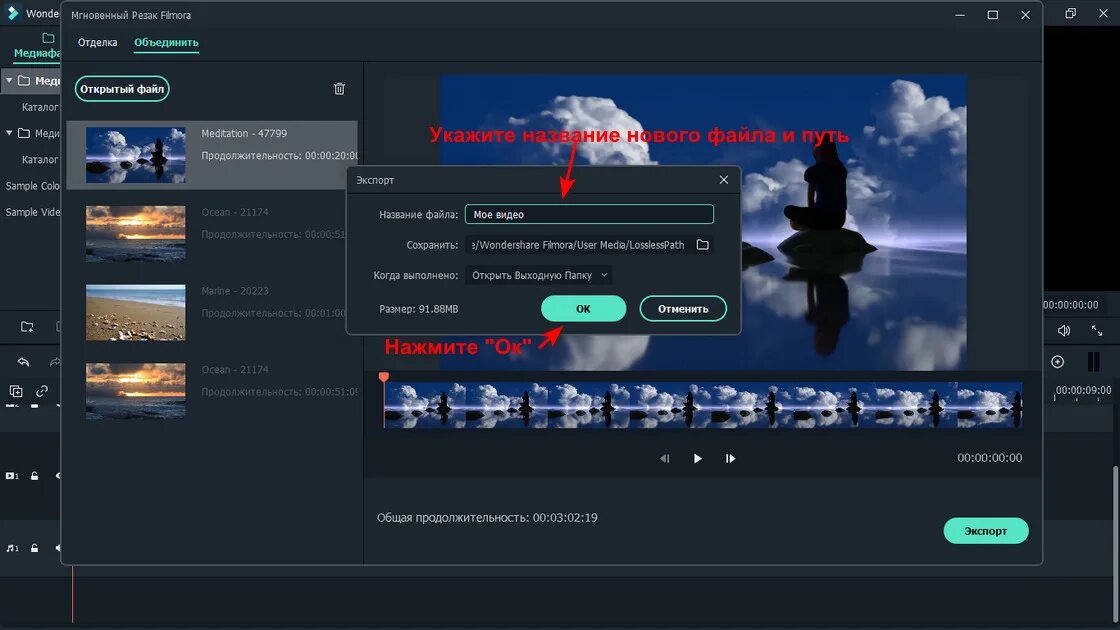Select the bottom Ocean - 21174 thumbnail
This screenshot has width=1120, height=630.
136,391
